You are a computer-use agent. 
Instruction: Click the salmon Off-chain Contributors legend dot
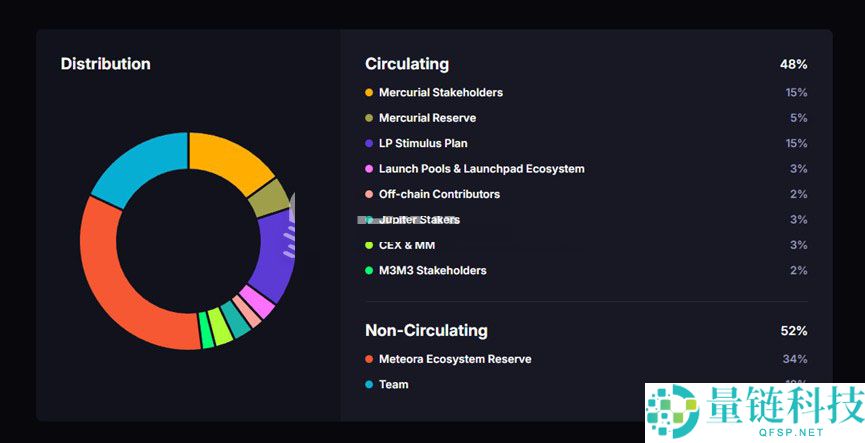pos(369,195)
